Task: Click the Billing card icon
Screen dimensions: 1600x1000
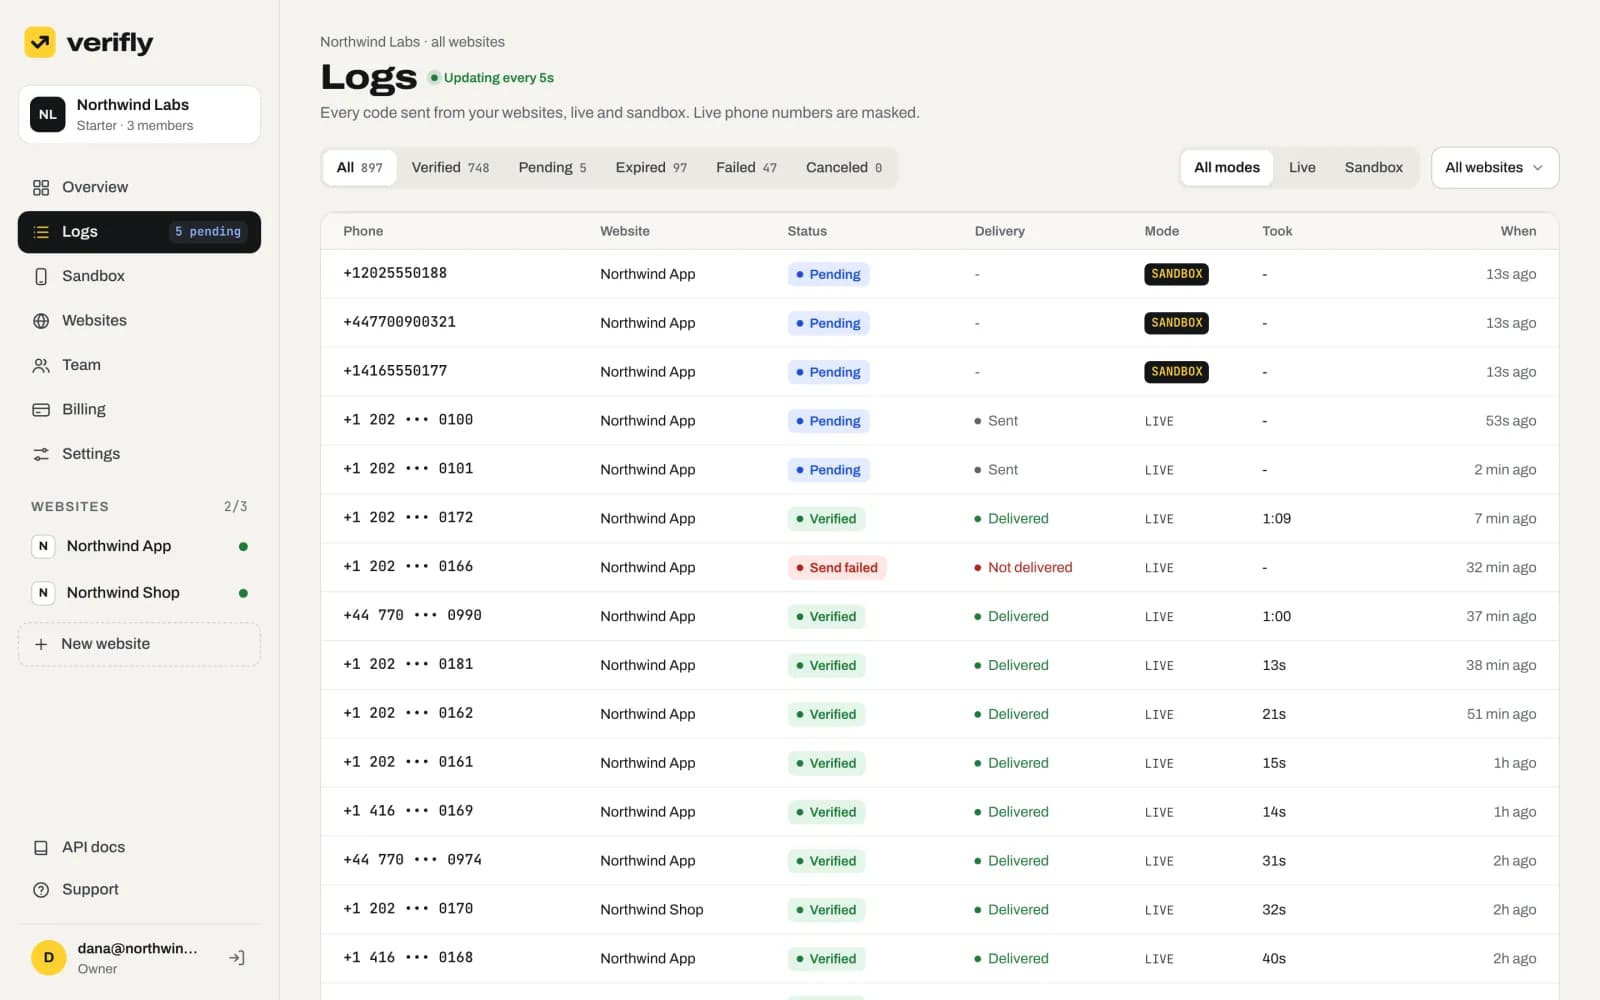Action: [x=41, y=410]
